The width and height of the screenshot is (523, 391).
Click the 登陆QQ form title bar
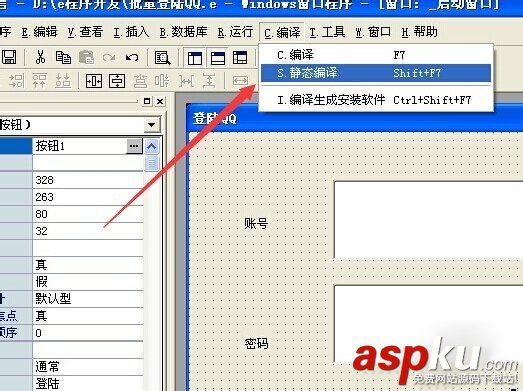point(355,119)
